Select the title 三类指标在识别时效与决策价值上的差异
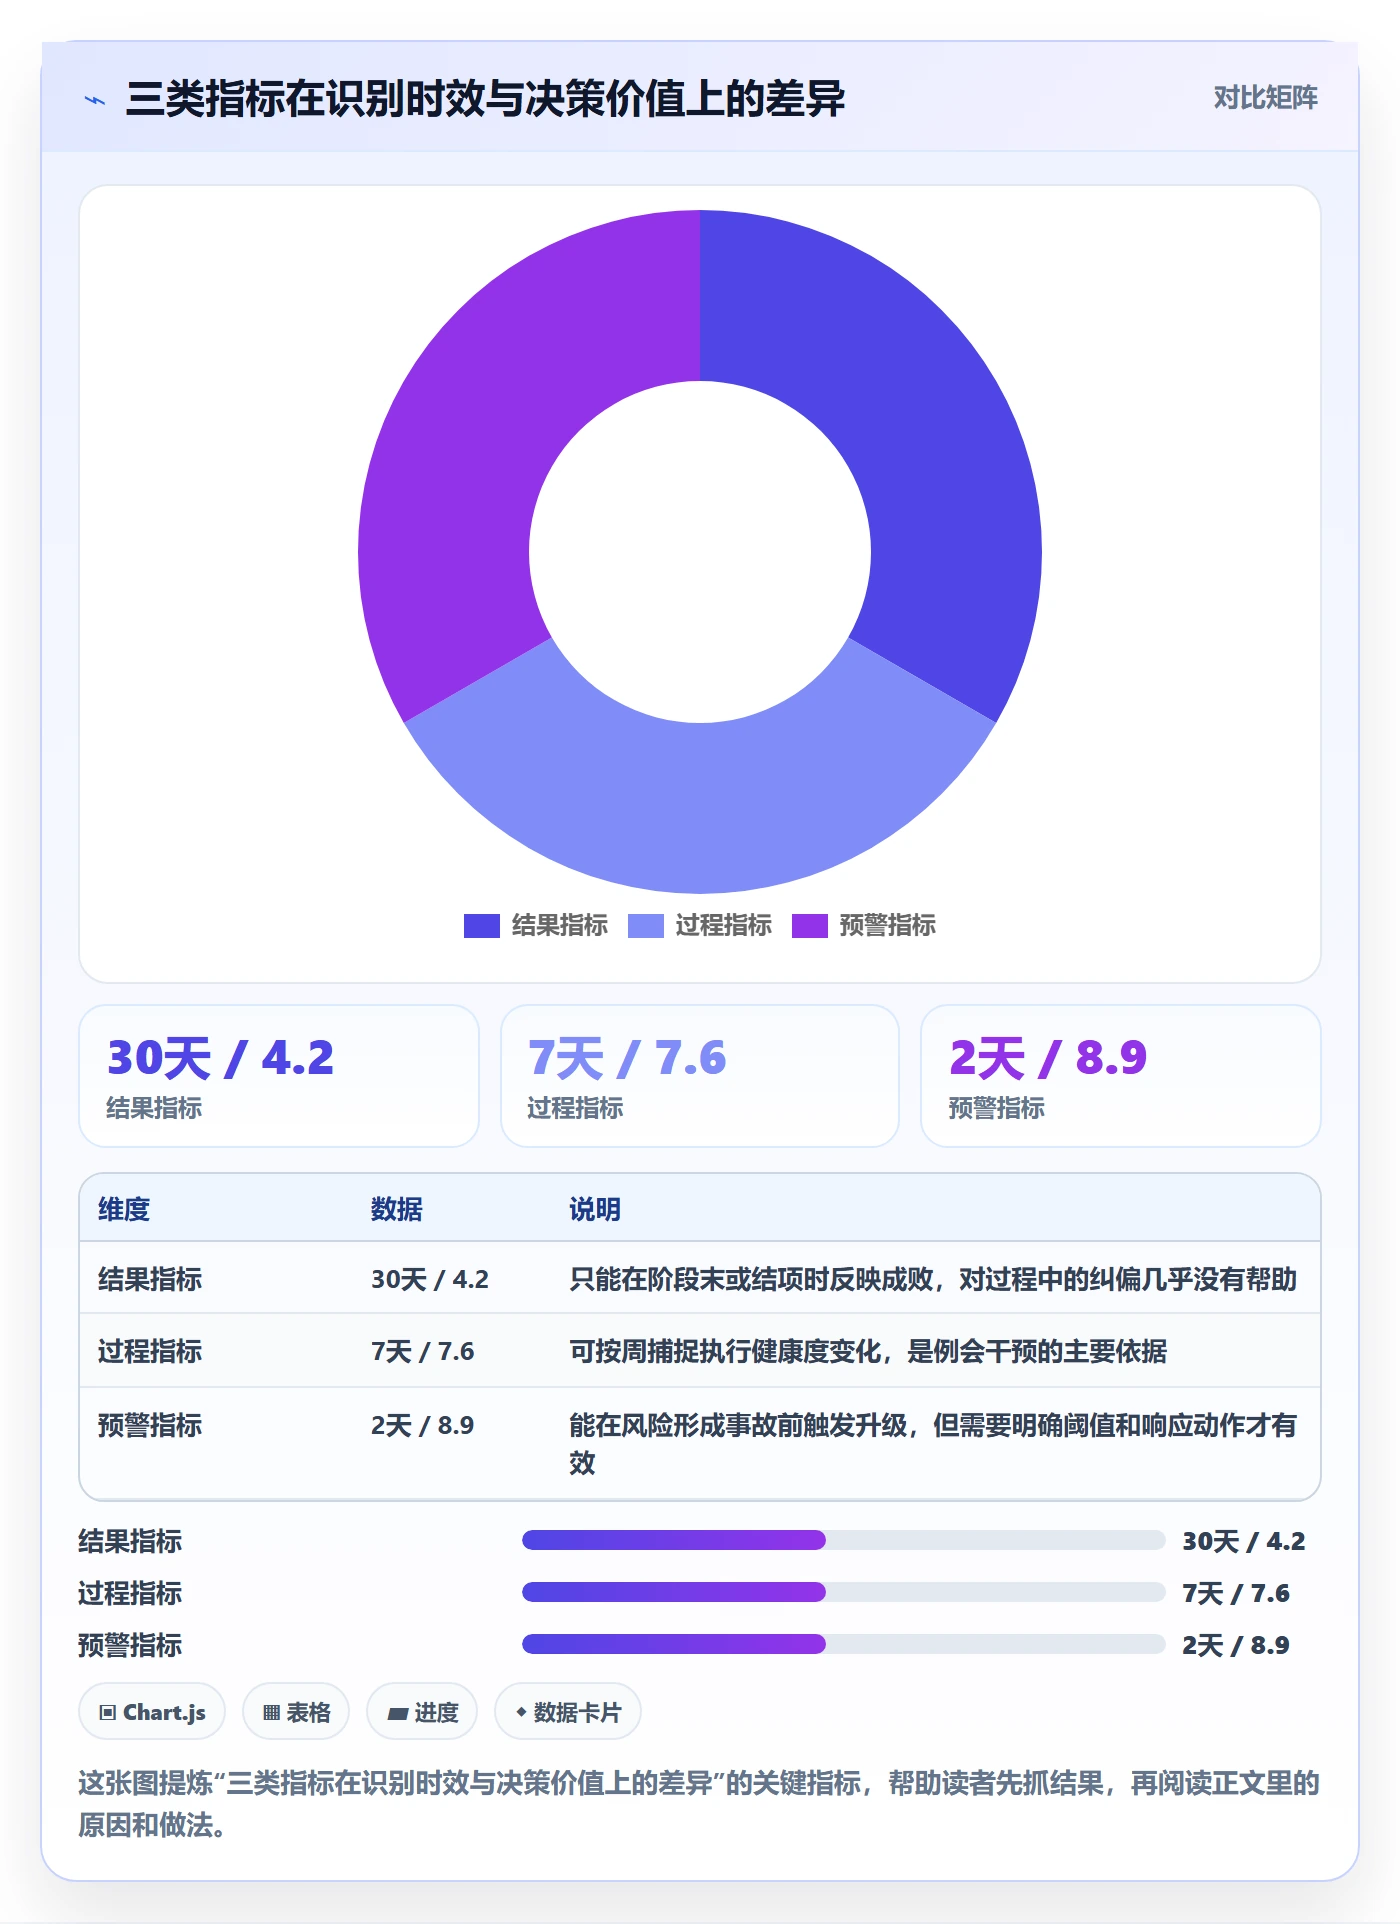 [485, 99]
